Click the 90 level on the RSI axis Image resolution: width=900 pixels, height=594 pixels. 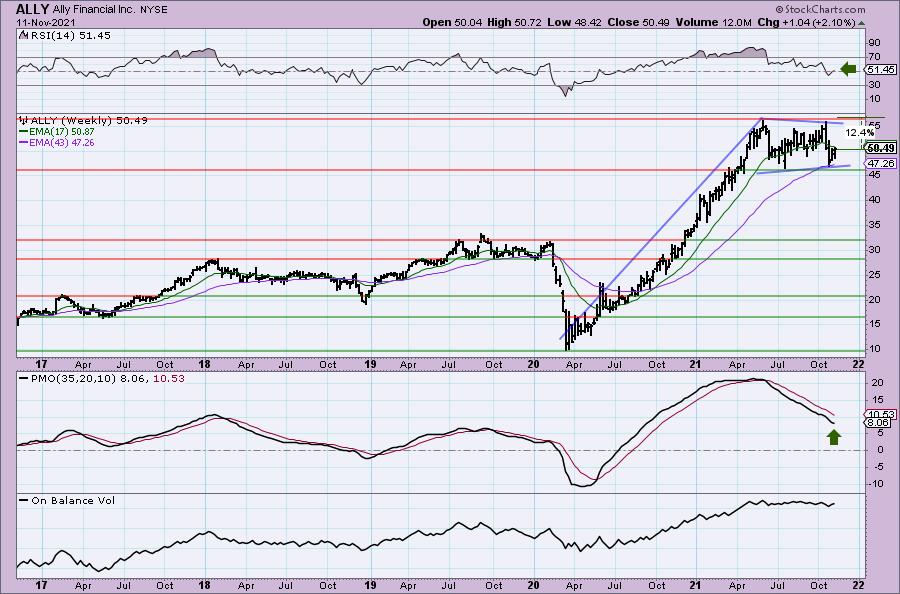pyautogui.click(x=874, y=42)
